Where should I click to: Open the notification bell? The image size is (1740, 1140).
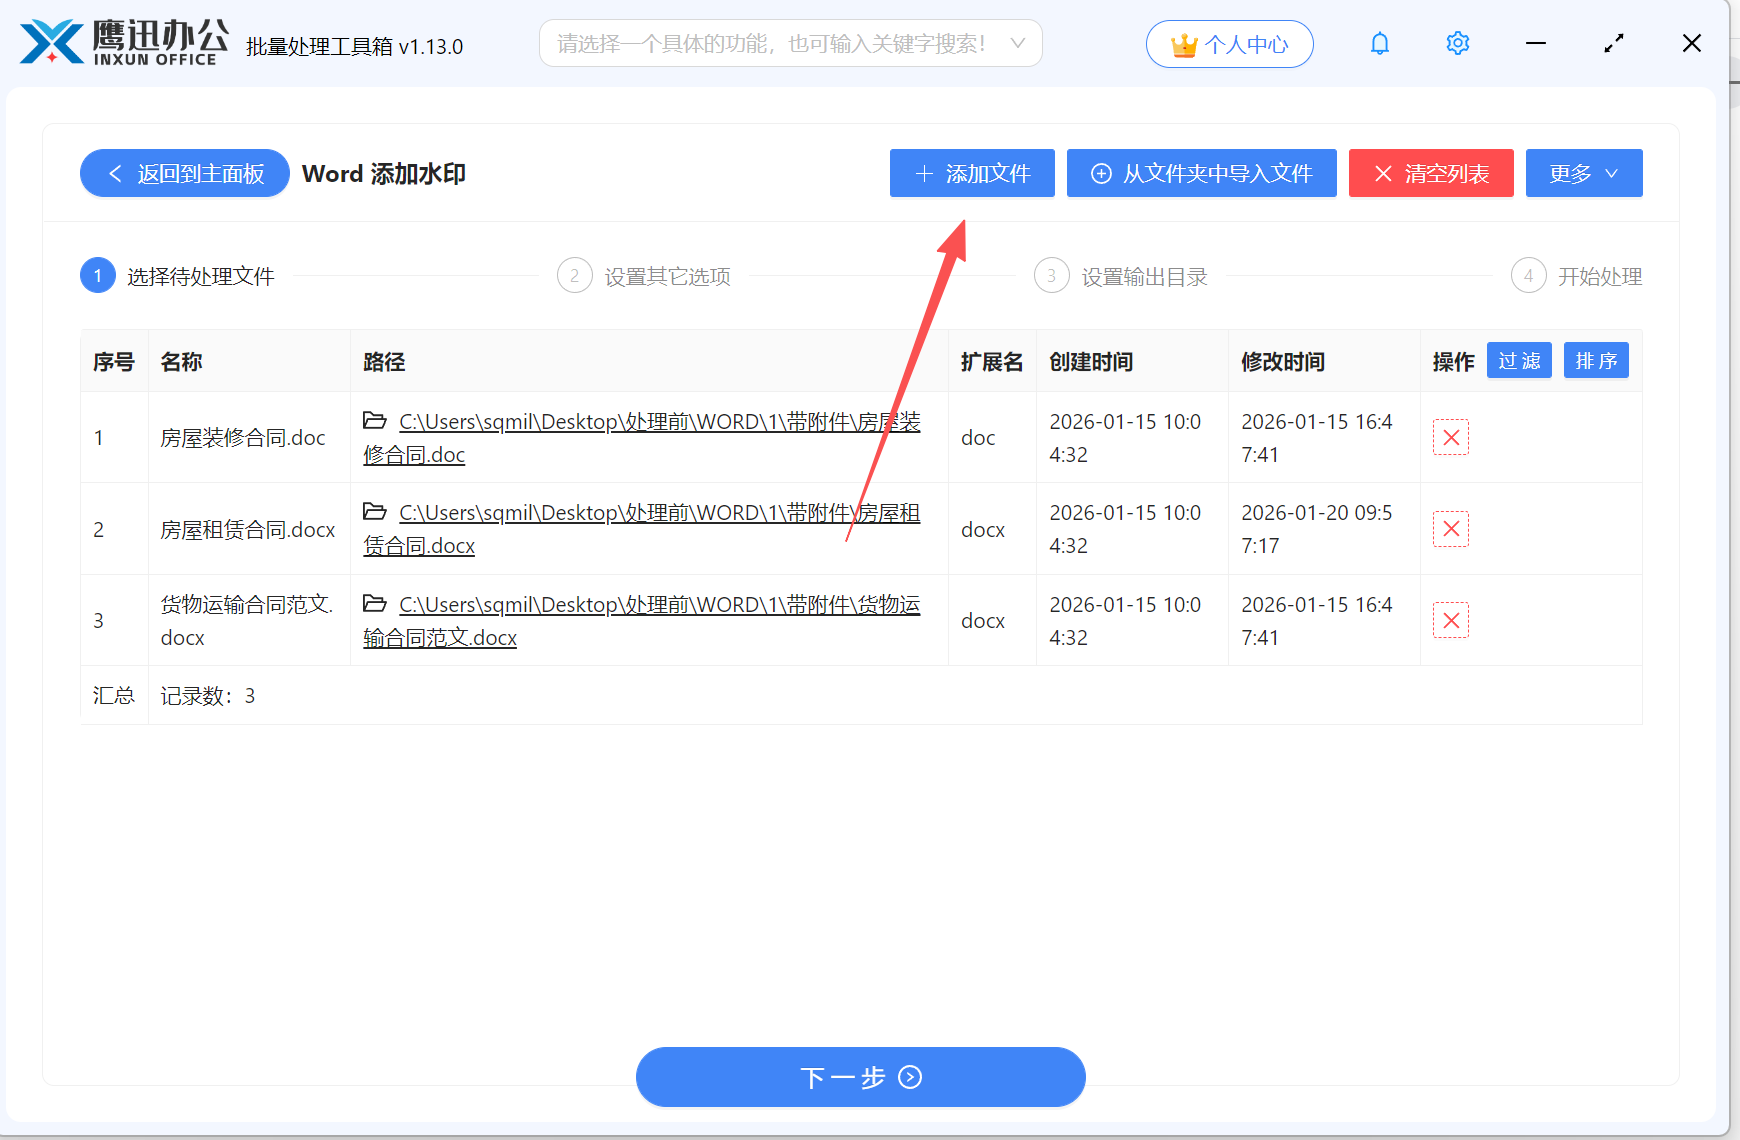click(x=1379, y=43)
